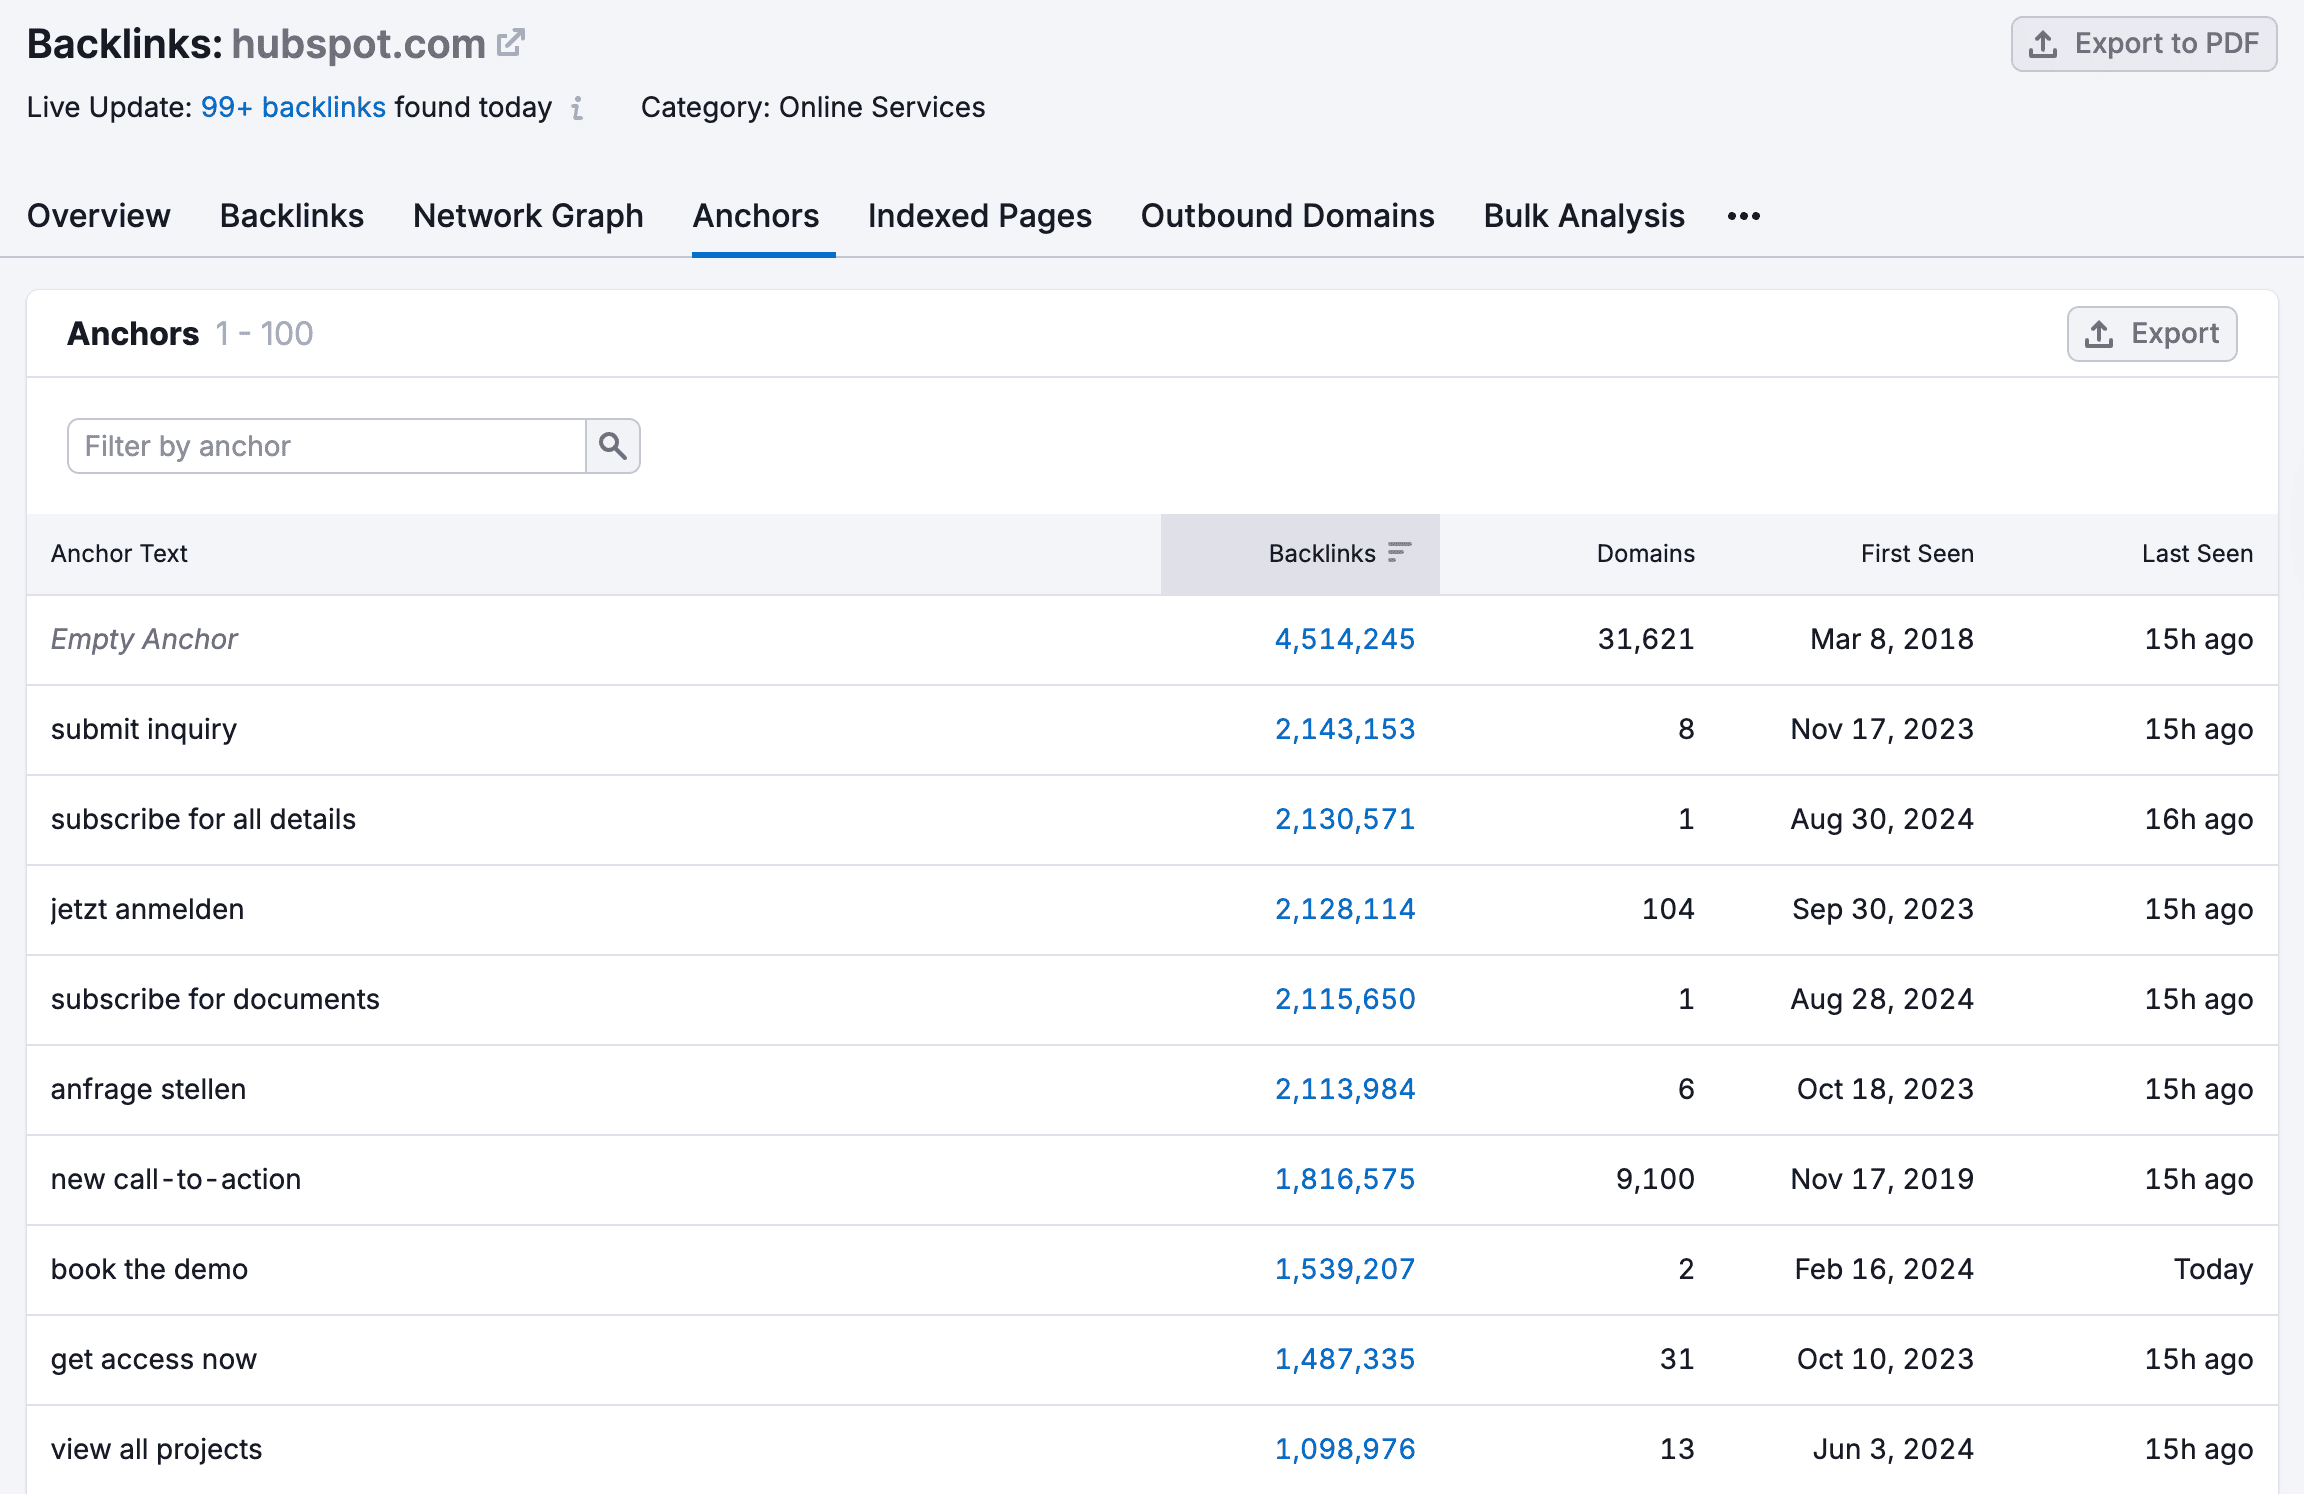Open backlinks count for book the demo
Viewport: 2304px width, 1494px height.
click(x=1344, y=1268)
